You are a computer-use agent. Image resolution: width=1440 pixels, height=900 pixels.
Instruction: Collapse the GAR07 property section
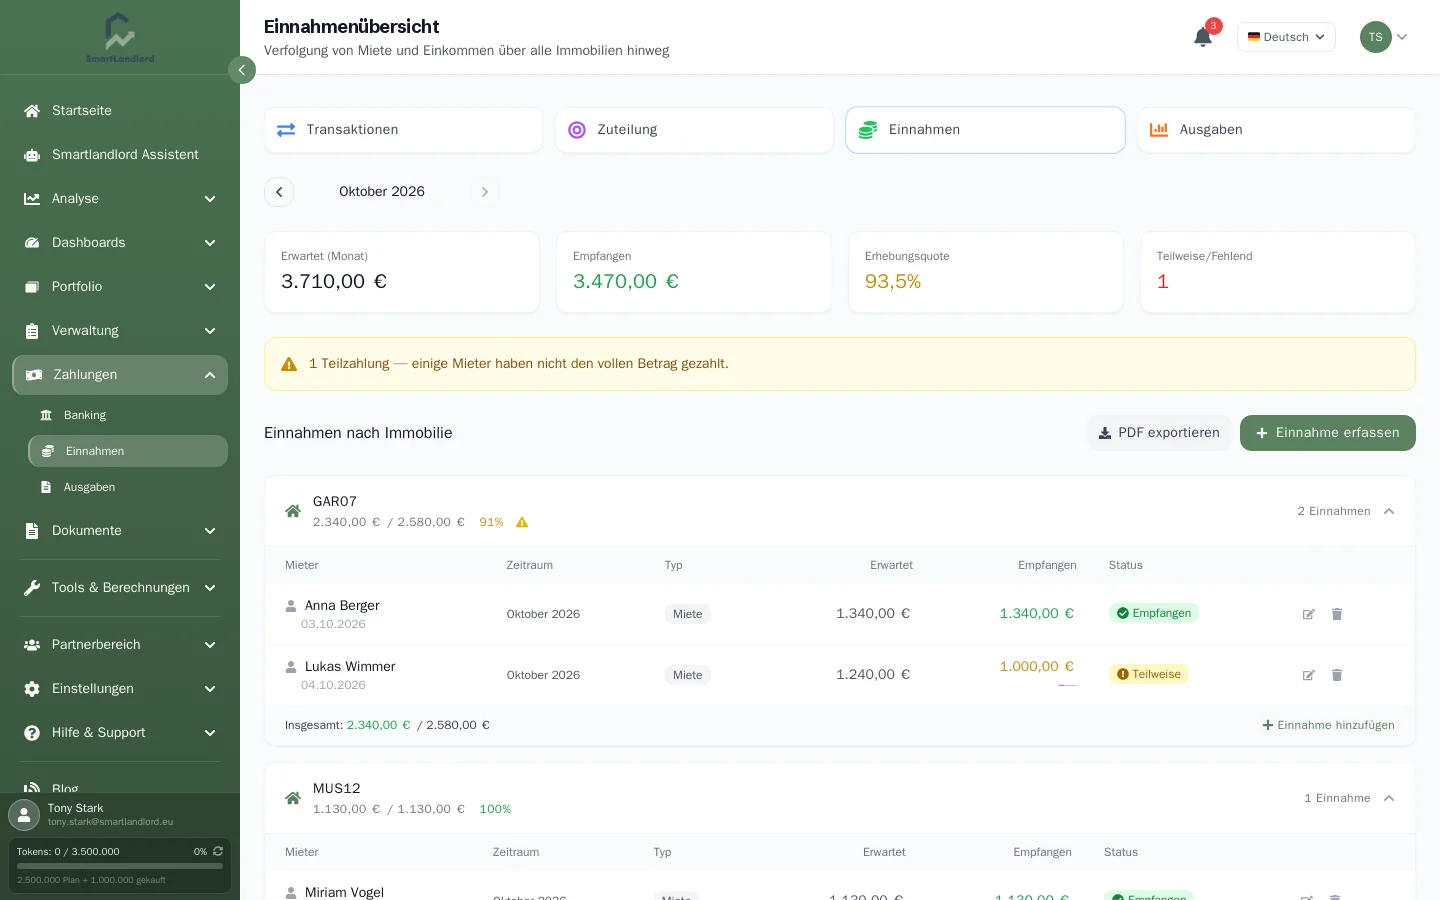[1389, 511]
